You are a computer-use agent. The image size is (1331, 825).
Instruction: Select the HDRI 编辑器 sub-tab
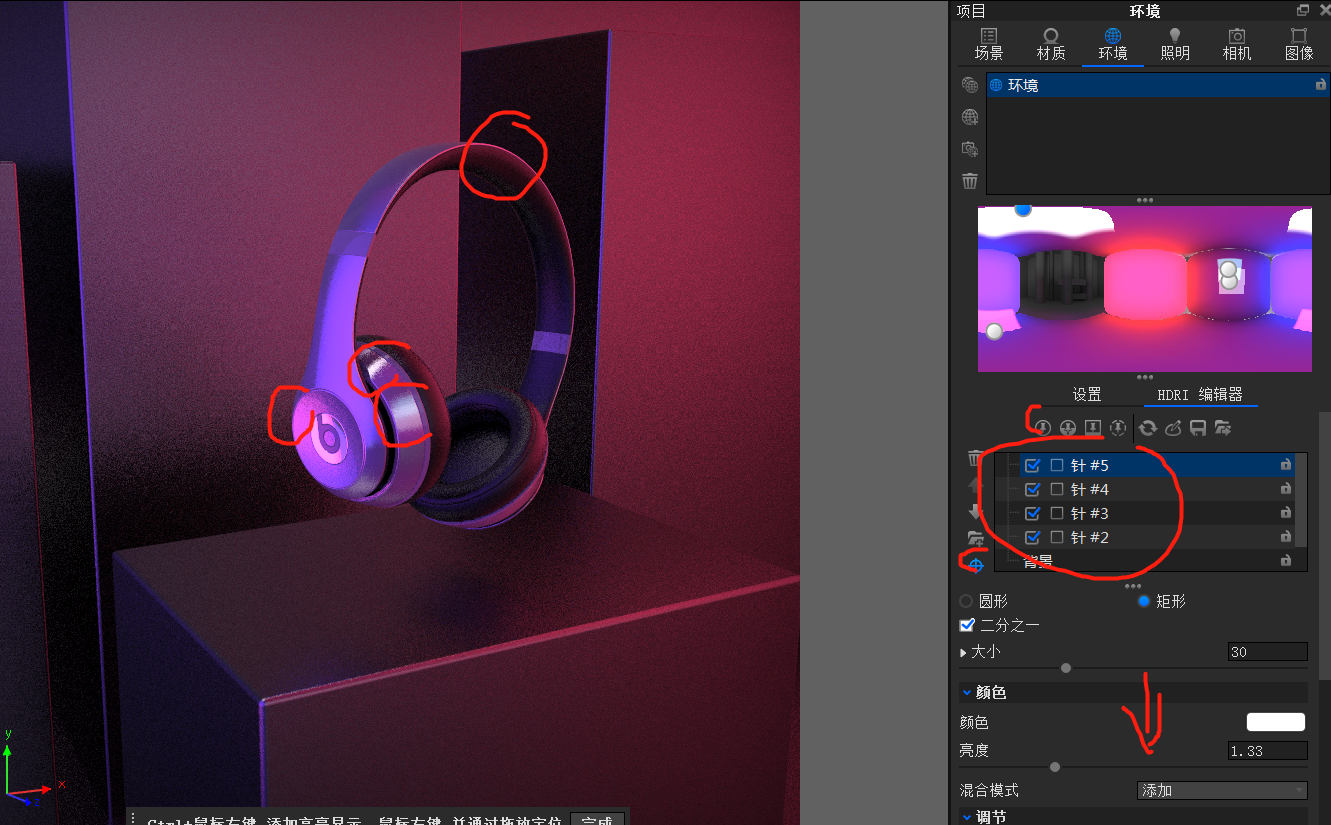(x=1200, y=394)
